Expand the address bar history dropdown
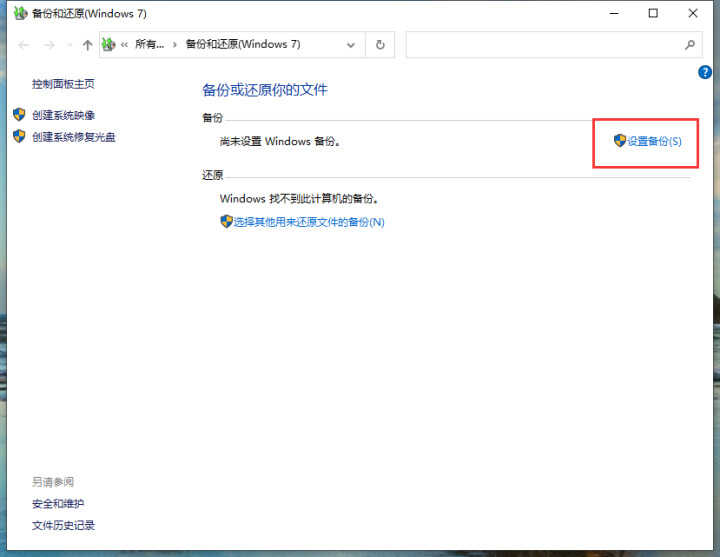This screenshot has height=557, width=720. (x=351, y=45)
